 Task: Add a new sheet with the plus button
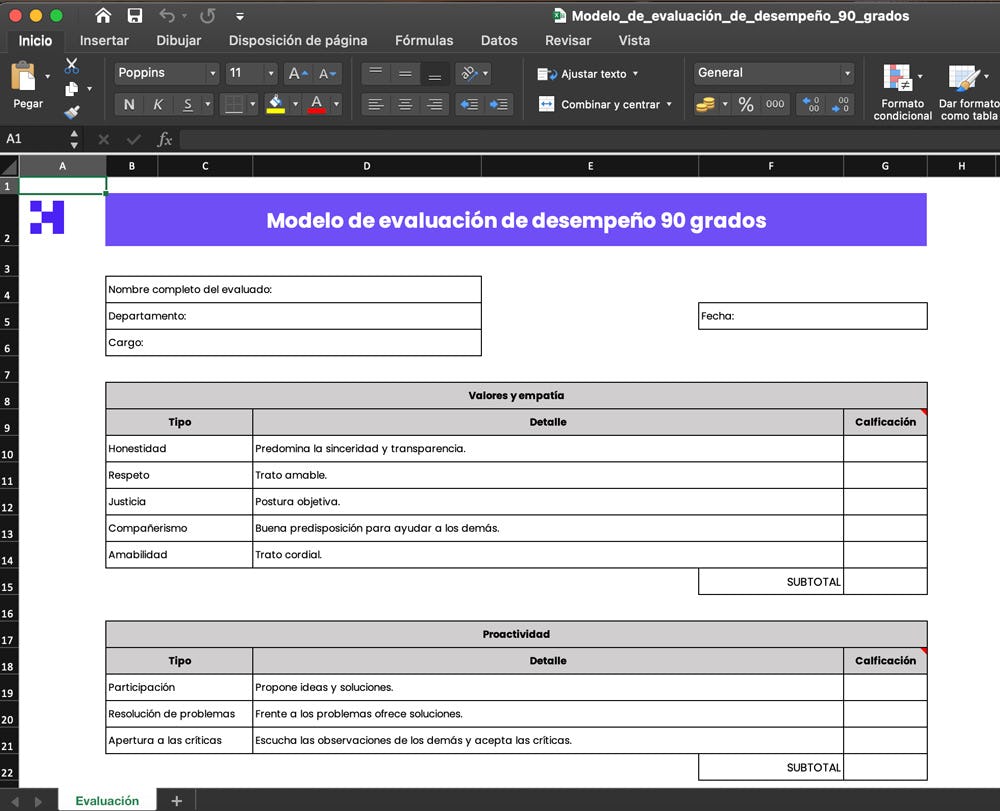tap(176, 800)
